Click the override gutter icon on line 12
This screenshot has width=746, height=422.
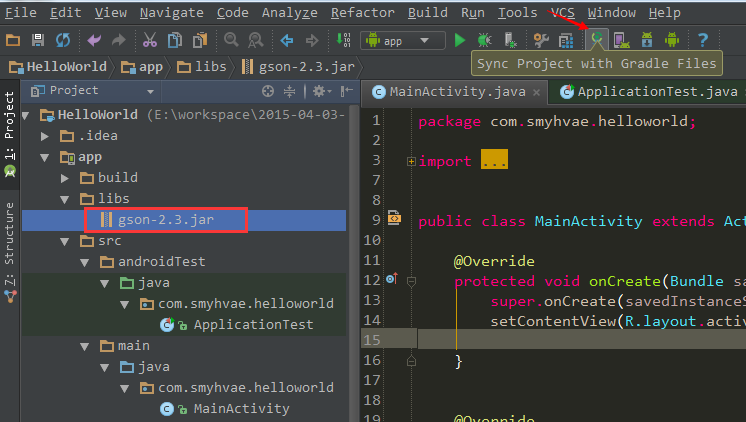[392, 278]
